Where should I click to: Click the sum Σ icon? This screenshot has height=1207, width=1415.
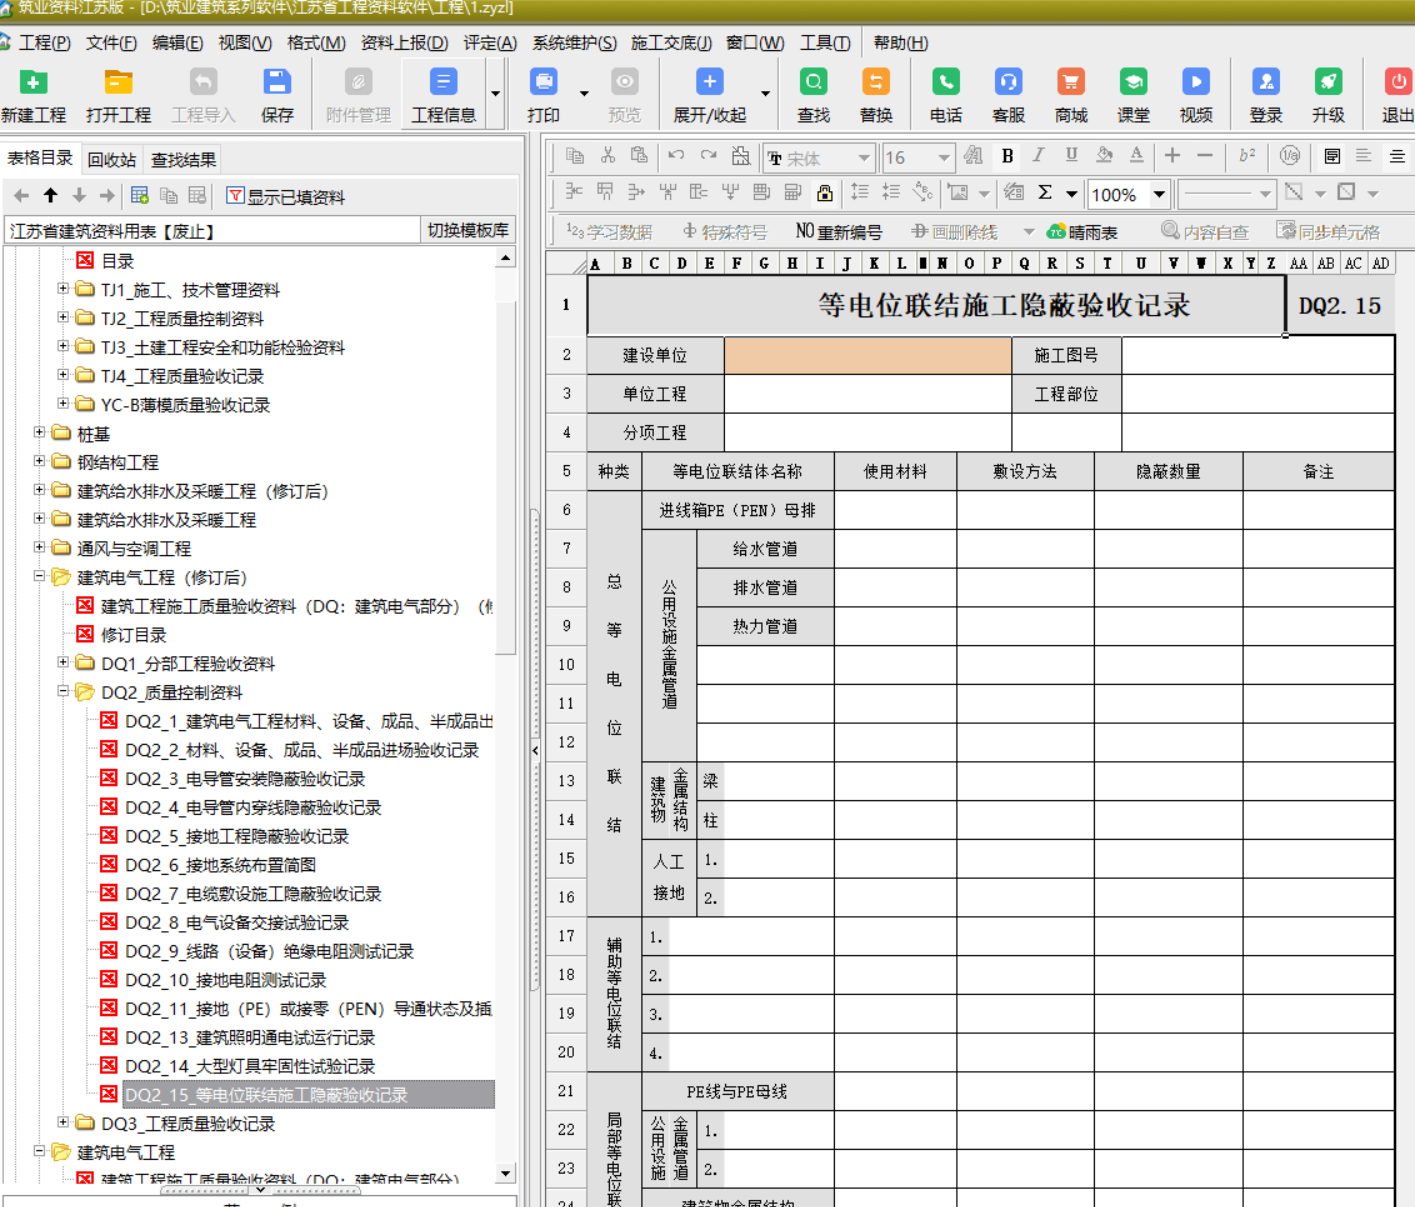[1045, 192]
